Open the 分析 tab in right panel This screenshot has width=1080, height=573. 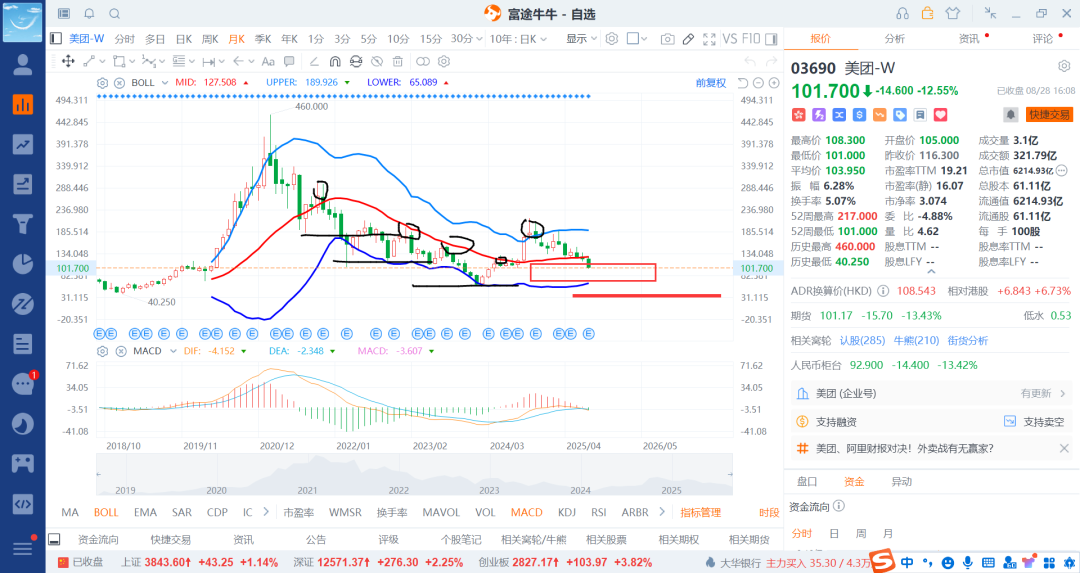click(895, 39)
